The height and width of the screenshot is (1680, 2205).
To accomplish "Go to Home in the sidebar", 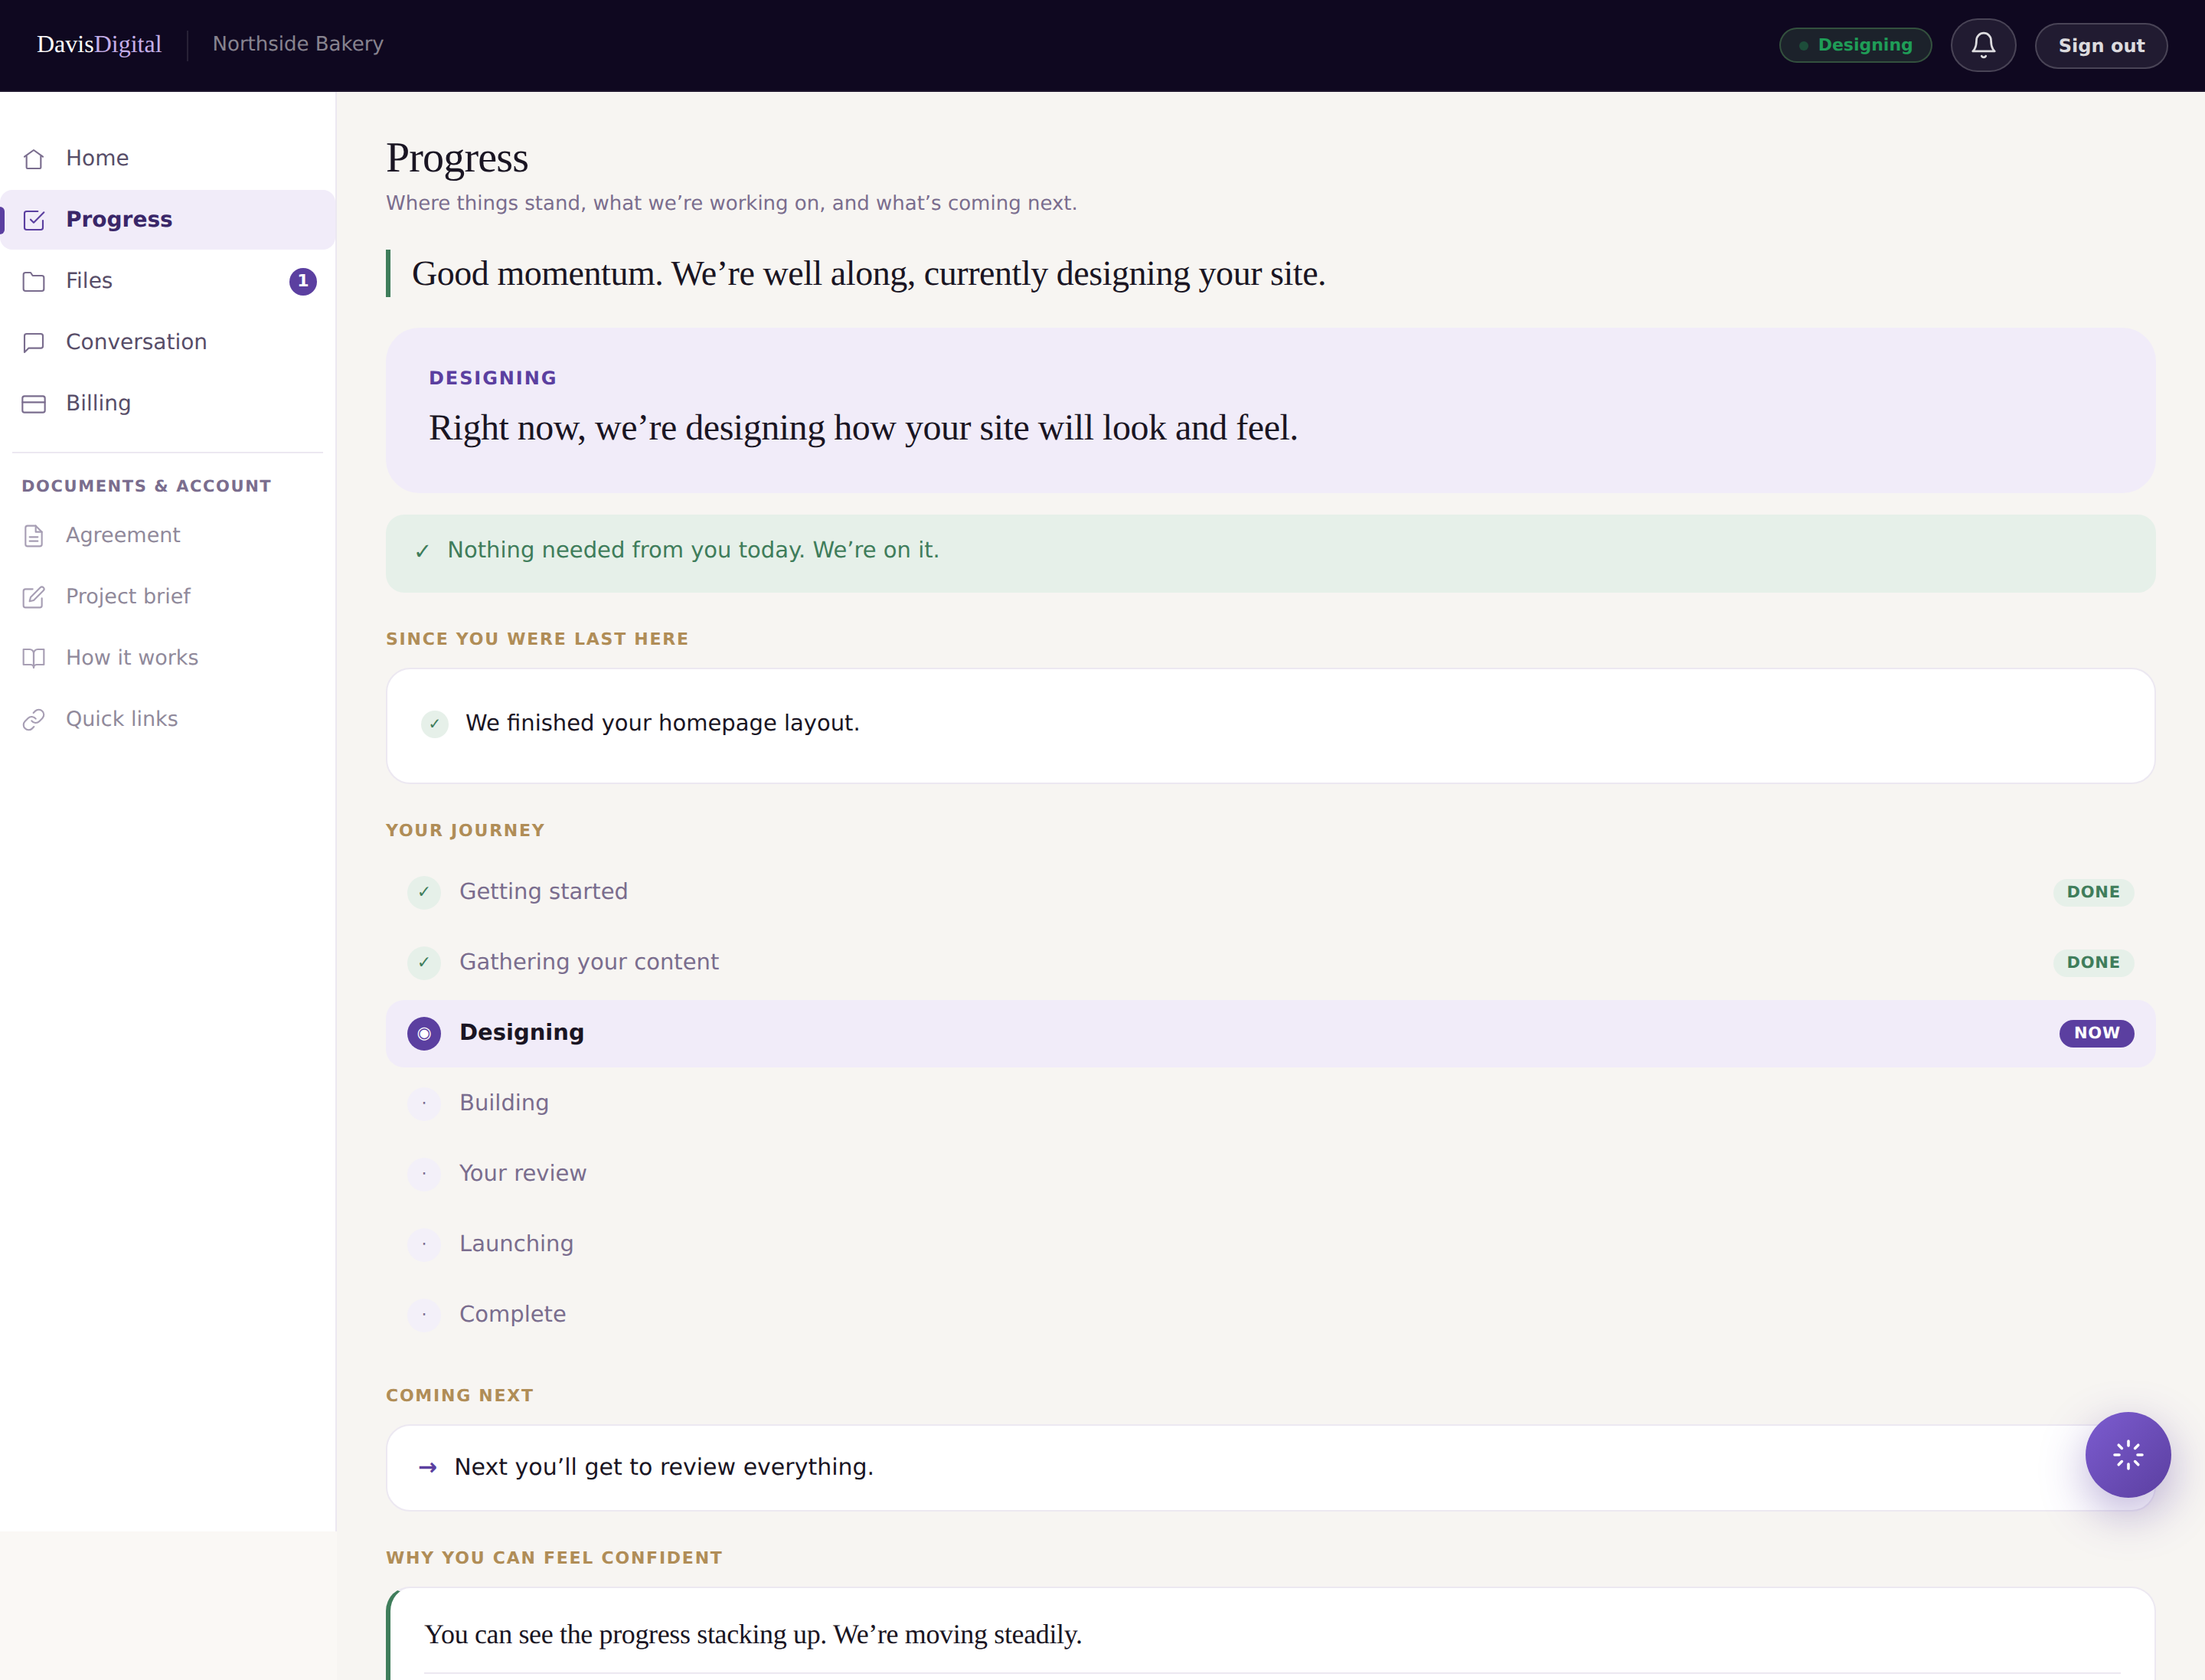I will [x=168, y=158].
